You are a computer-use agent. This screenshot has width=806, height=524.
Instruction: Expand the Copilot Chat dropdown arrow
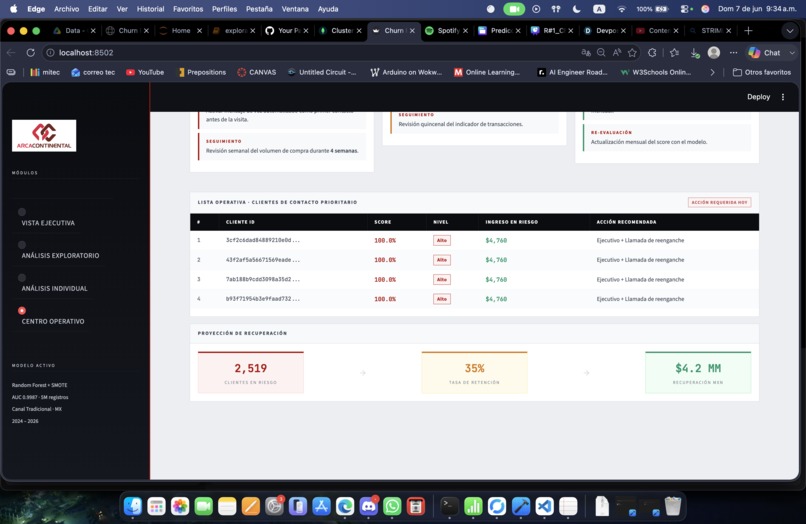pyautogui.click(x=792, y=52)
